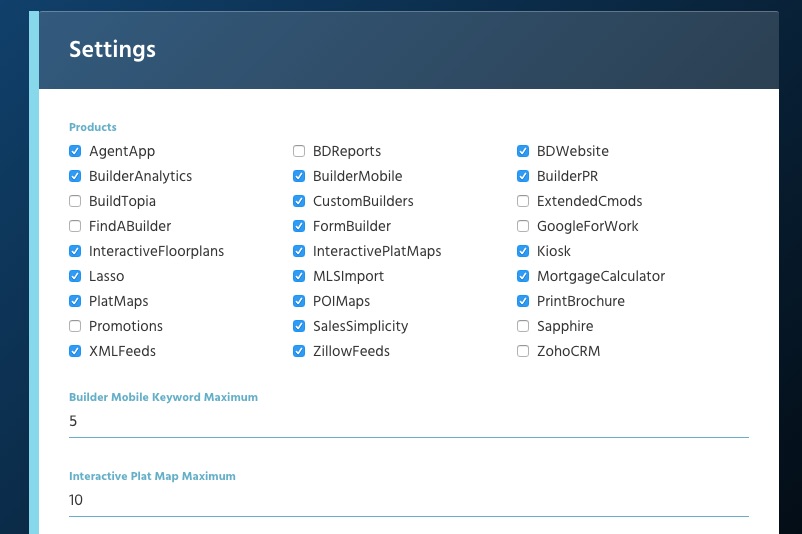Toggle the SalesSimplicity checkbox
The height and width of the screenshot is (534, 802).
point(299,326)
